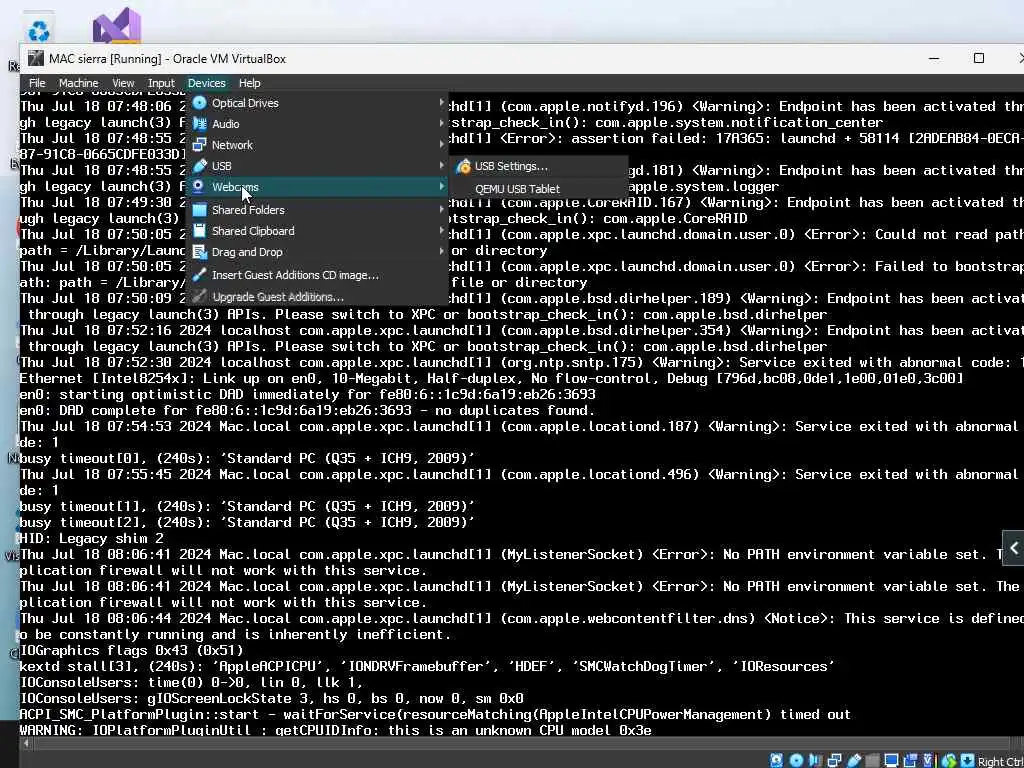Screen dimensions: 1024x768
Task: Select the Shared Clipboard menu entry
Action: pos(317,231)
